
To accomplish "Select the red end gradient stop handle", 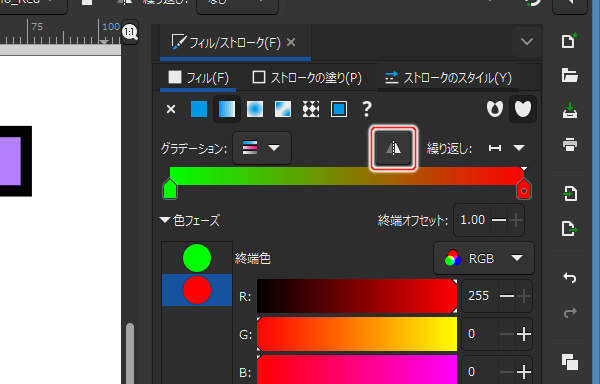I will coord(524,189).
